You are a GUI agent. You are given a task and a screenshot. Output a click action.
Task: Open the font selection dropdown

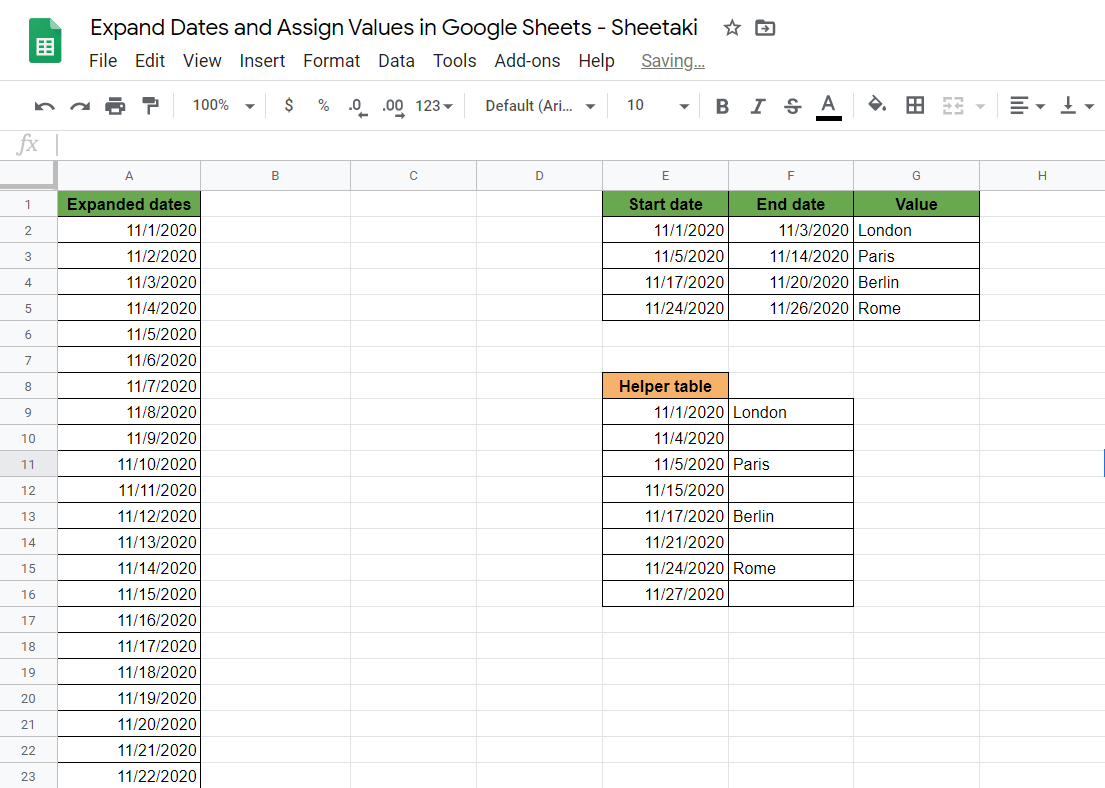pos(537,105)
